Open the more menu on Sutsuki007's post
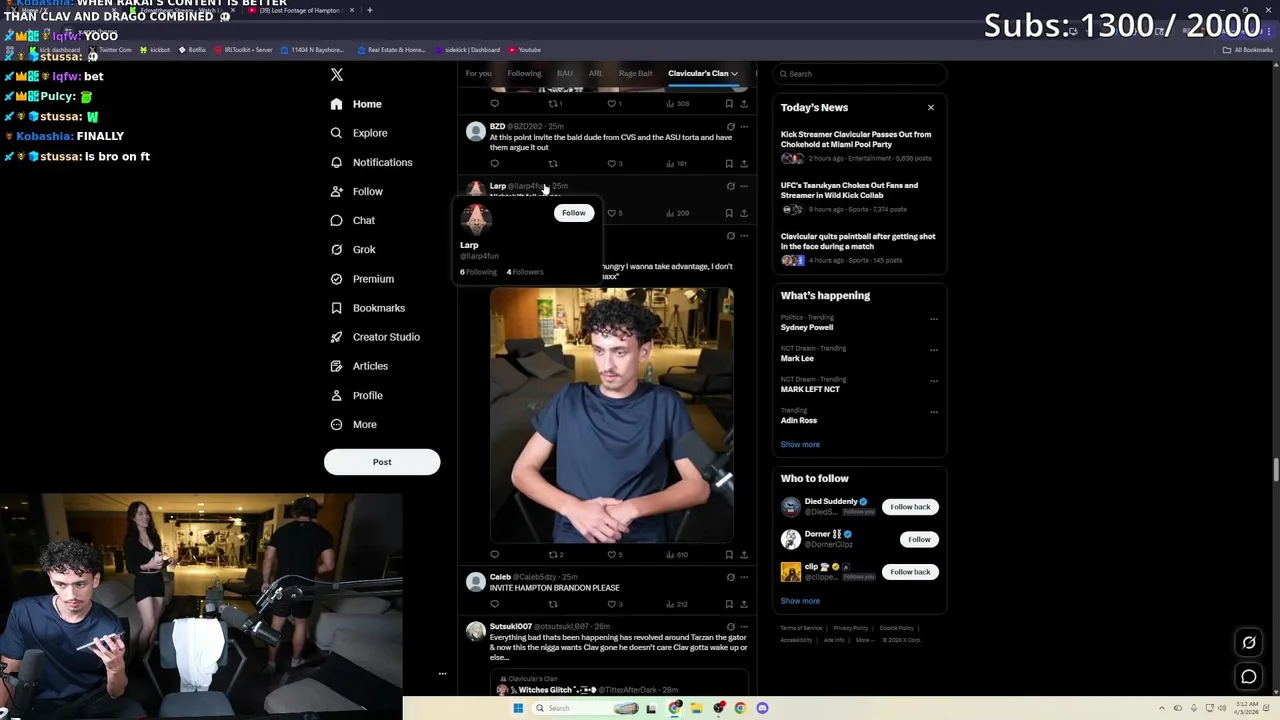Screen dimensions: 1280x720 (744, 627)
